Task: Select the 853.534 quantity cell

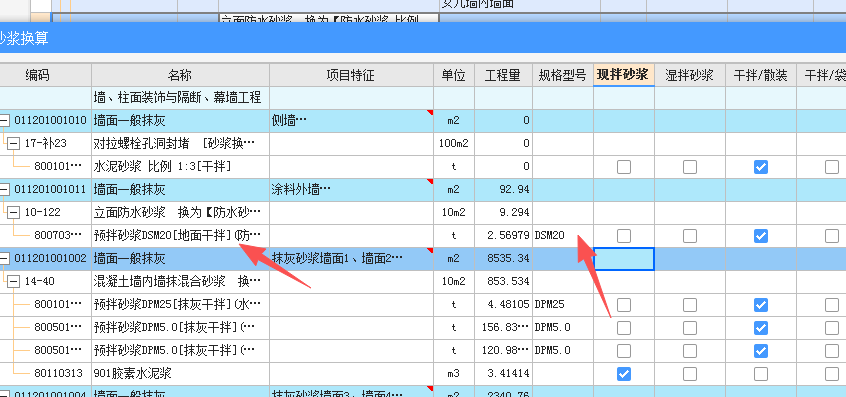Action: point(503,282)
